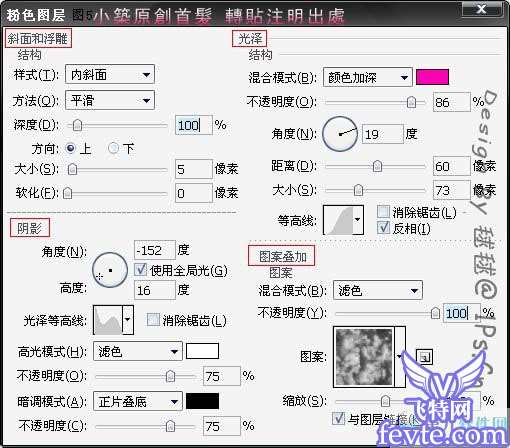Select the 下 direction radio button

click(x=113, y=148)
